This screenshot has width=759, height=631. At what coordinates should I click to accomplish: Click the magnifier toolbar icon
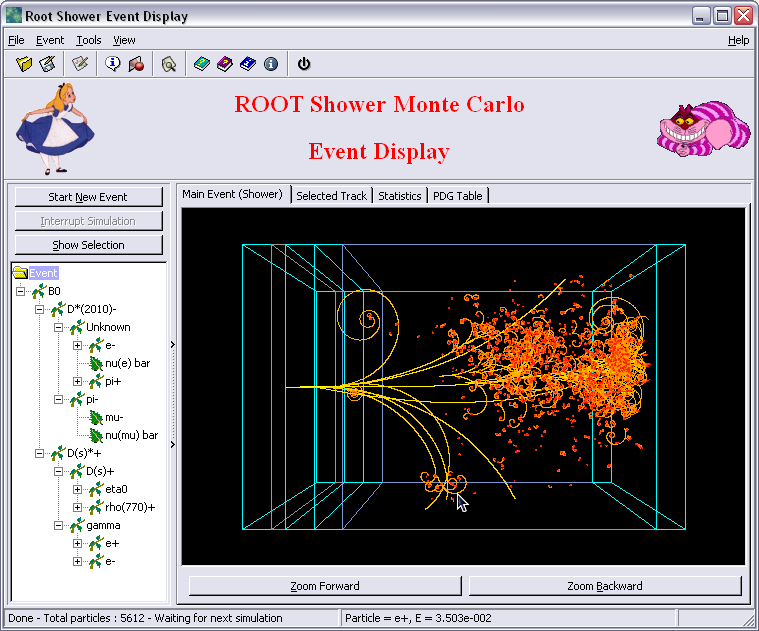point(169,64)
